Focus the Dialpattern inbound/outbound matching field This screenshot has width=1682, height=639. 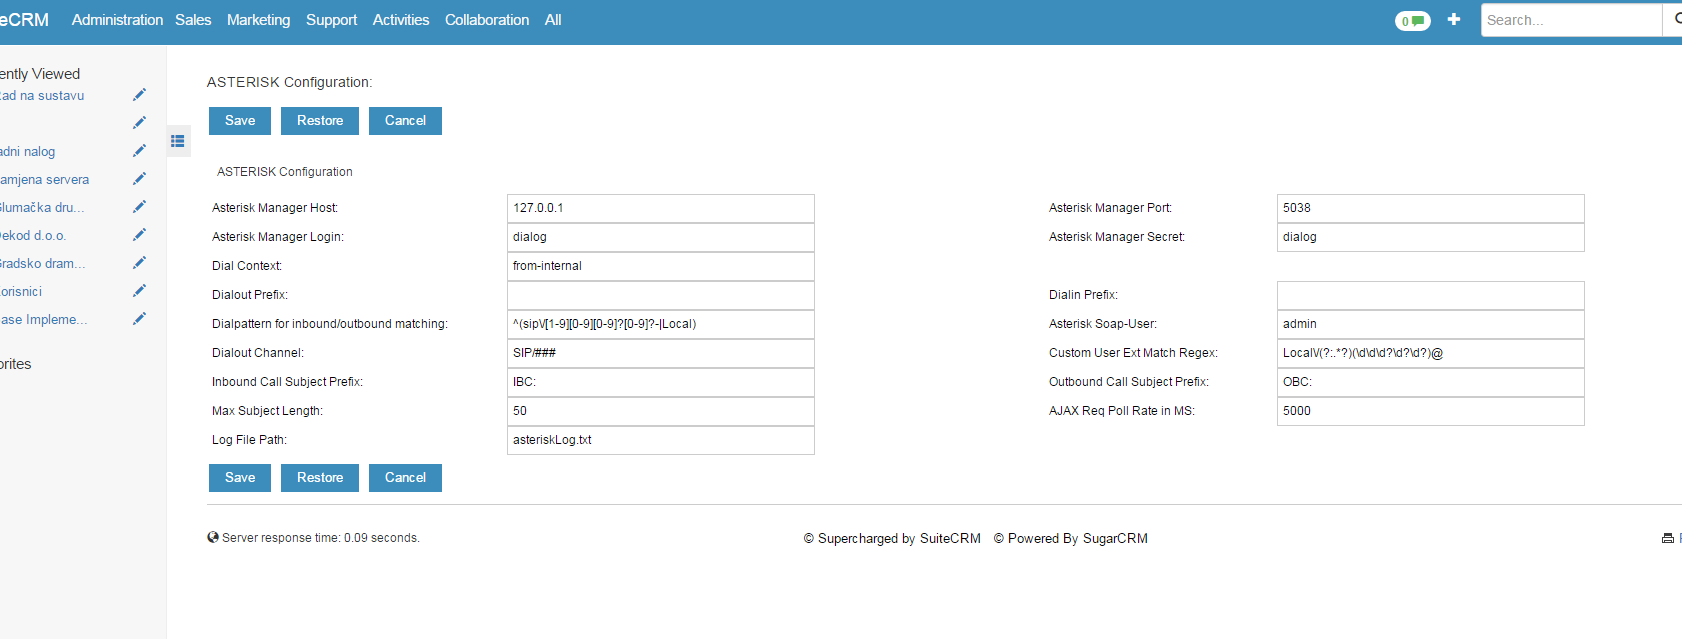tap(661, 324)
